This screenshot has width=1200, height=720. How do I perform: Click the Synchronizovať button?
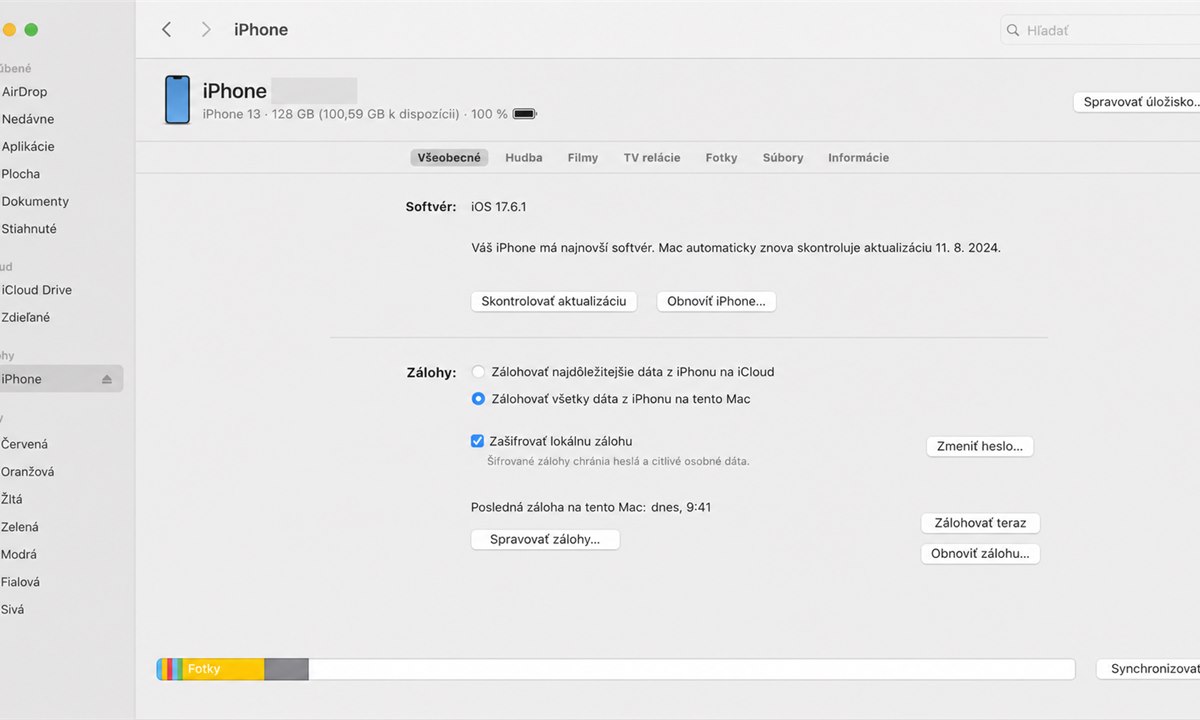[1148, 669]
